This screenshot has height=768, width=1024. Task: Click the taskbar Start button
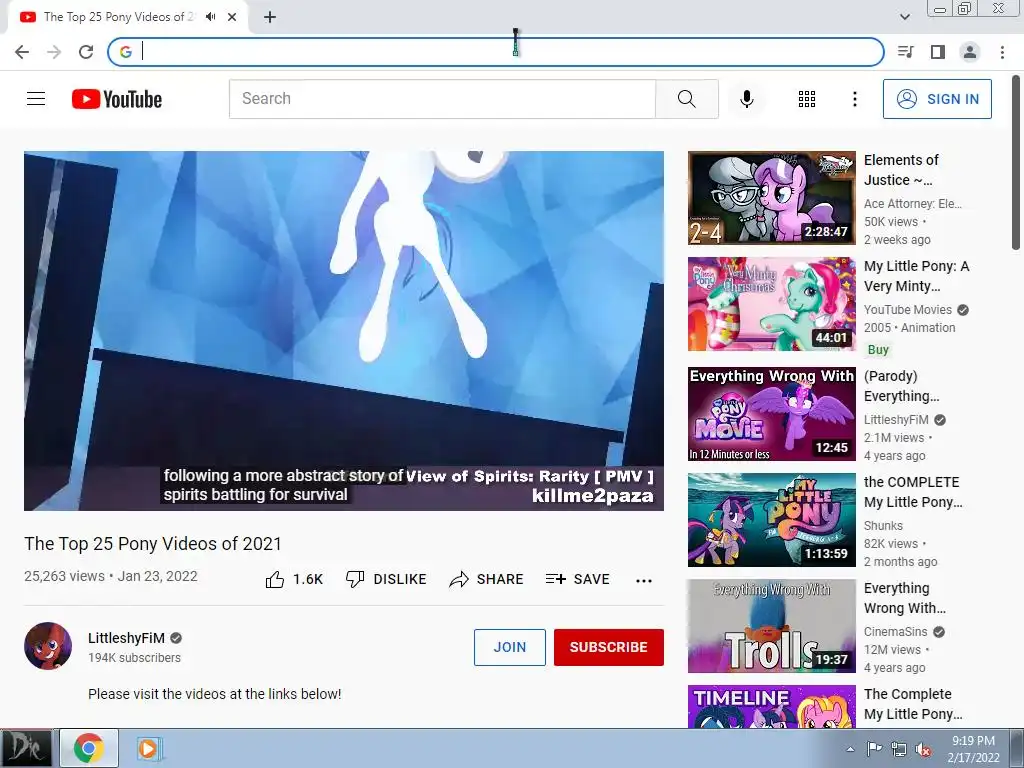[25, 748]
